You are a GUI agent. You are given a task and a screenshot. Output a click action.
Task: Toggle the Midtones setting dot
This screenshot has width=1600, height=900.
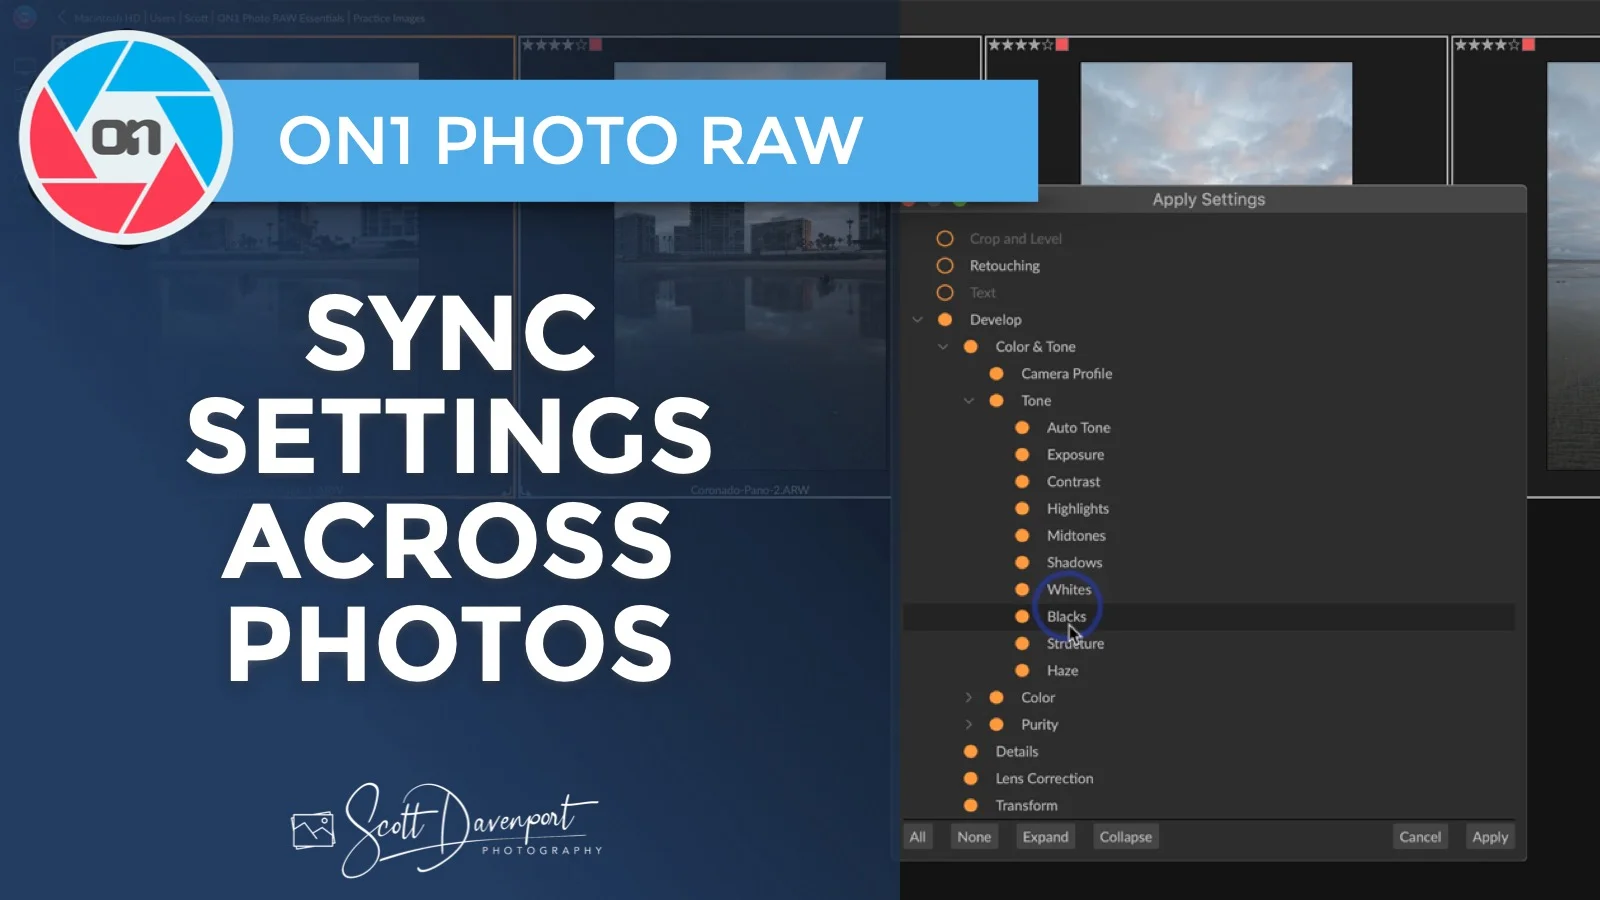1022,536
